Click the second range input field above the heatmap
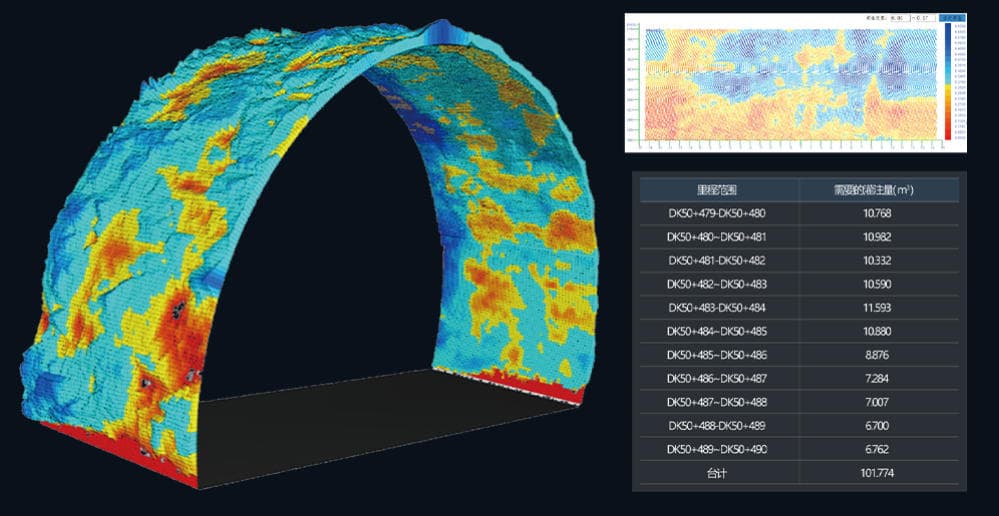This screenshot has height=516, width=999. point(924,18)
